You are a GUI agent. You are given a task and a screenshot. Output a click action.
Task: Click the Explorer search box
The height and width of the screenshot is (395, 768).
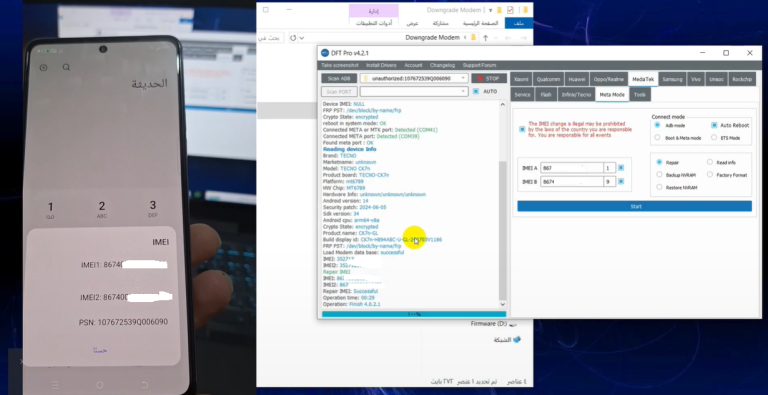click(270, 38)
